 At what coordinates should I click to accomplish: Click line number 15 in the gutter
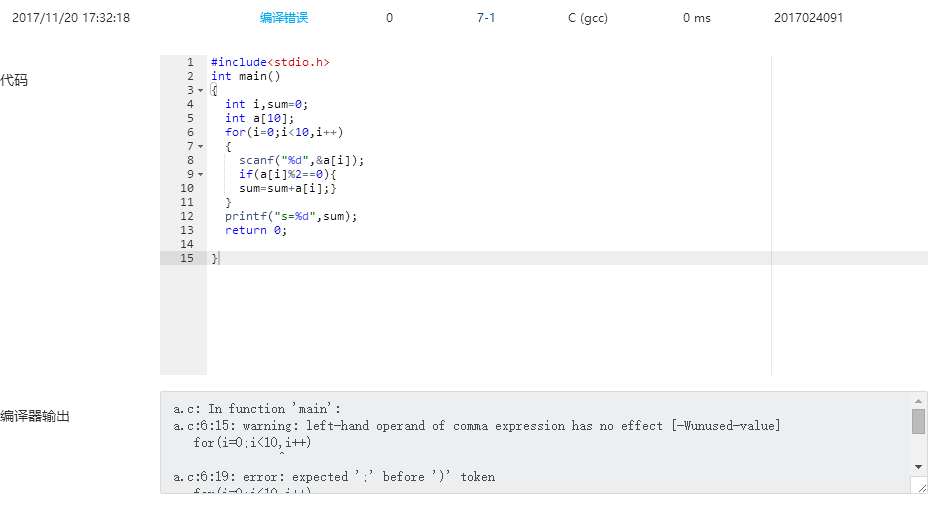tap(187, 258)
